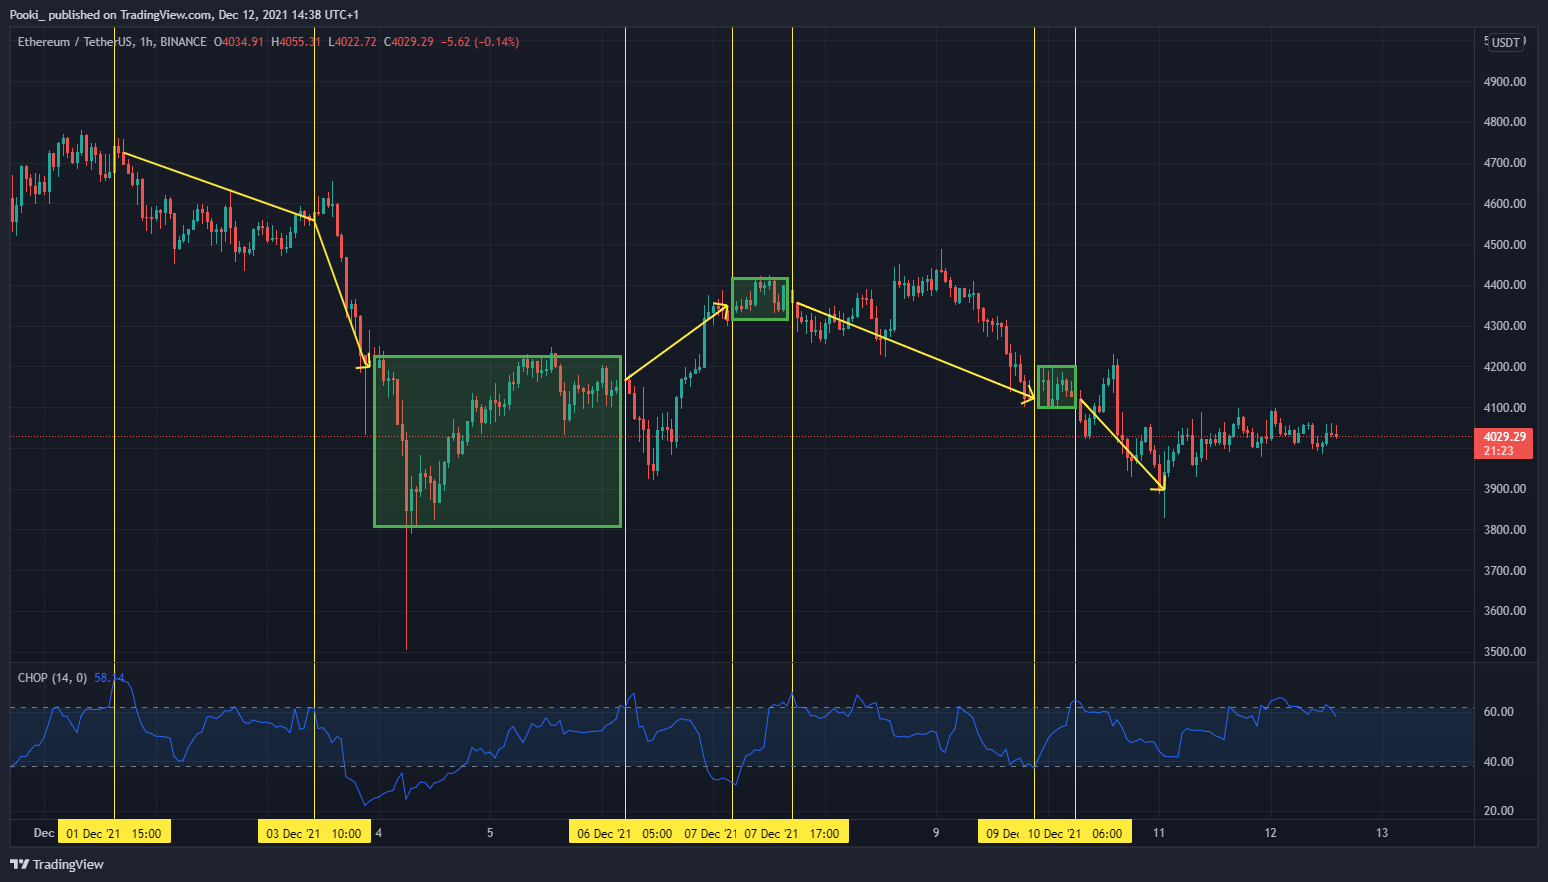
Task: Open the published chart via TradingView.com link
Action: point(163,14)
